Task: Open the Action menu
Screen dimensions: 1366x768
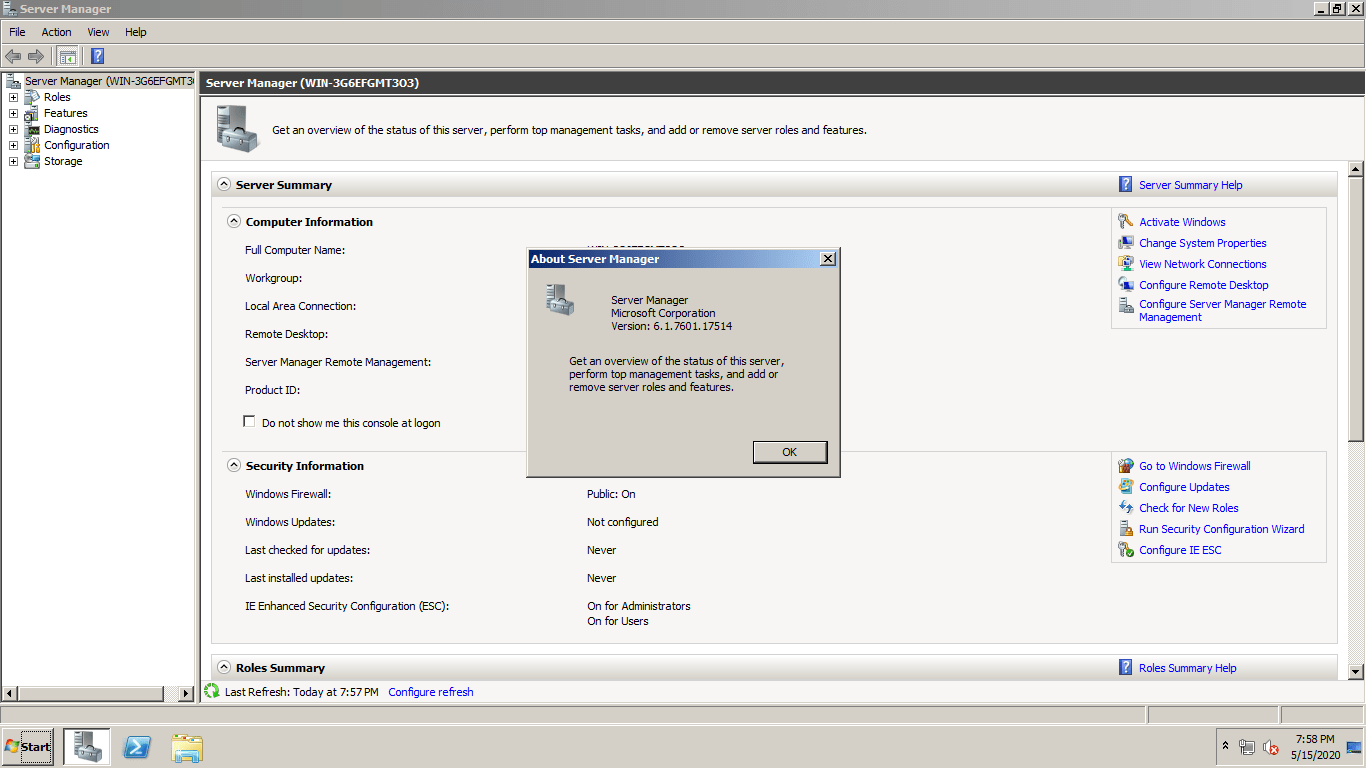Action: pyautogui.click(x=56, y=32)
